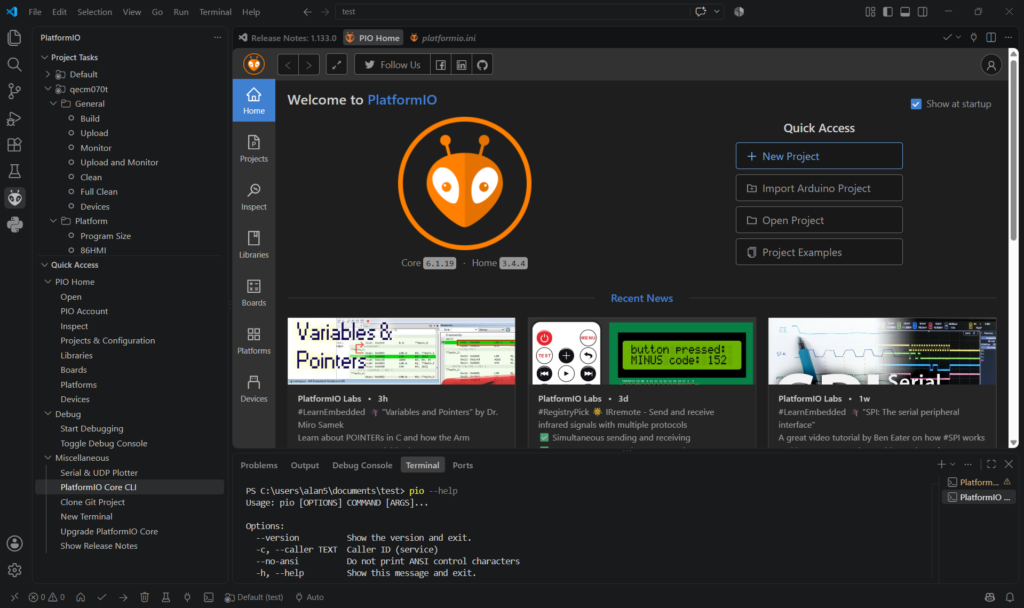The width and height of the screenshot is (1024, 608).
Task: Toggle the Show at startup checkbox
Action: point(916,104)
